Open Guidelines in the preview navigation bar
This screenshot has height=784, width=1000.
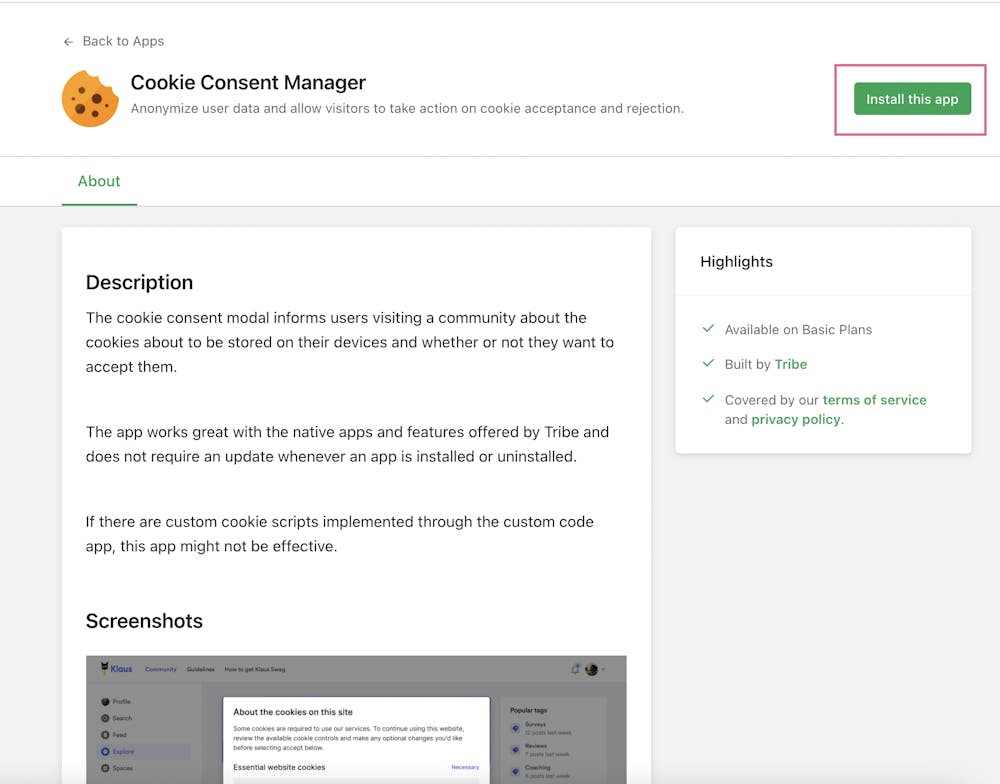pos(200,669)
